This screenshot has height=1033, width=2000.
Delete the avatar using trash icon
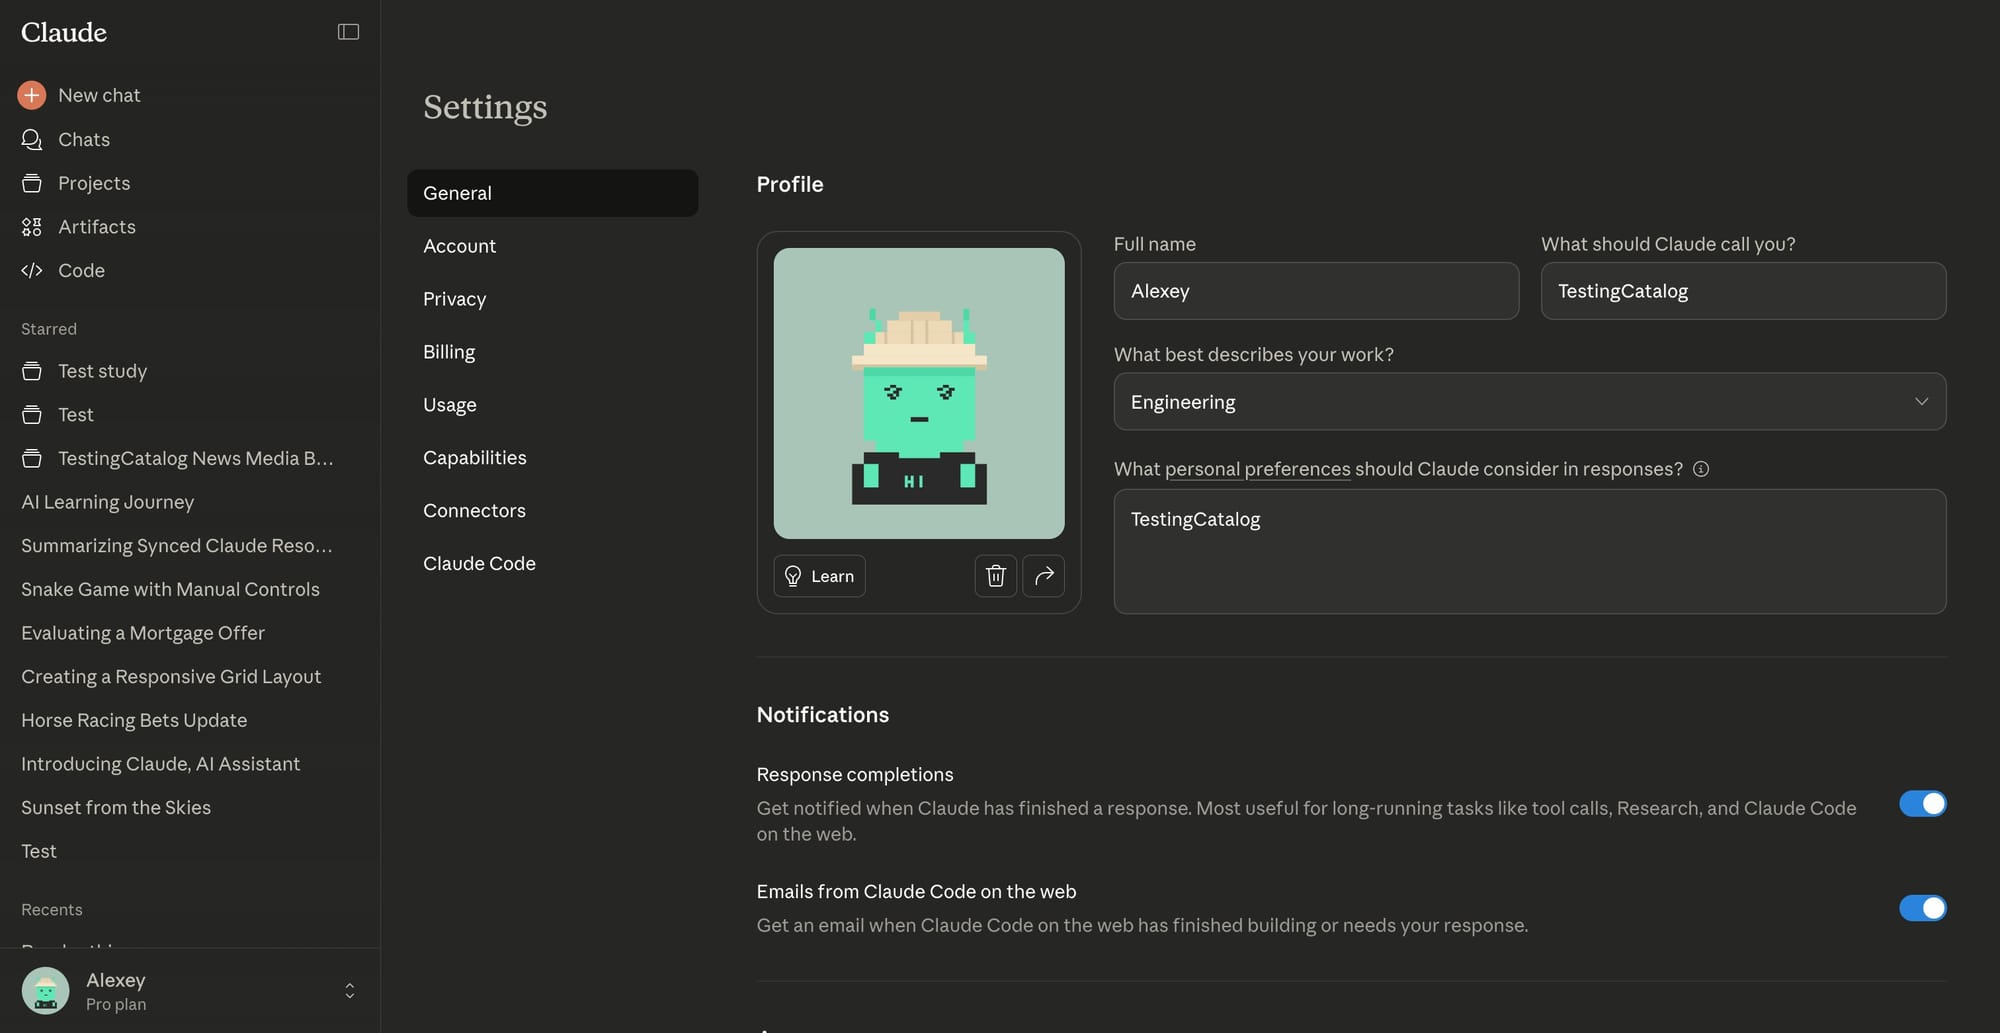[995, 576]
